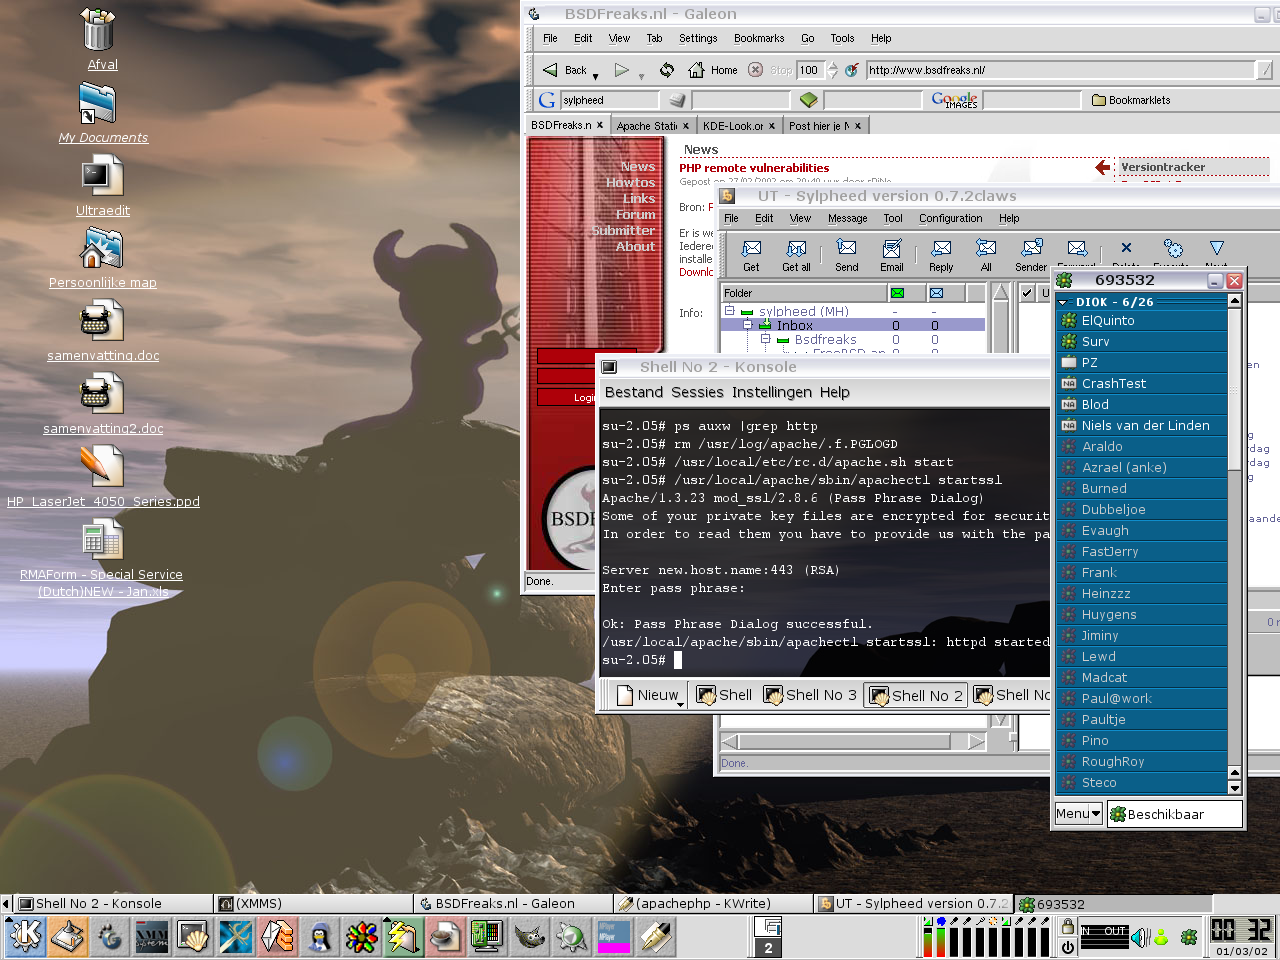The height and width of the screenshot is (960, 1280).
Task: Open Instellingen menu in Konsole
Action: coord(771,392)
